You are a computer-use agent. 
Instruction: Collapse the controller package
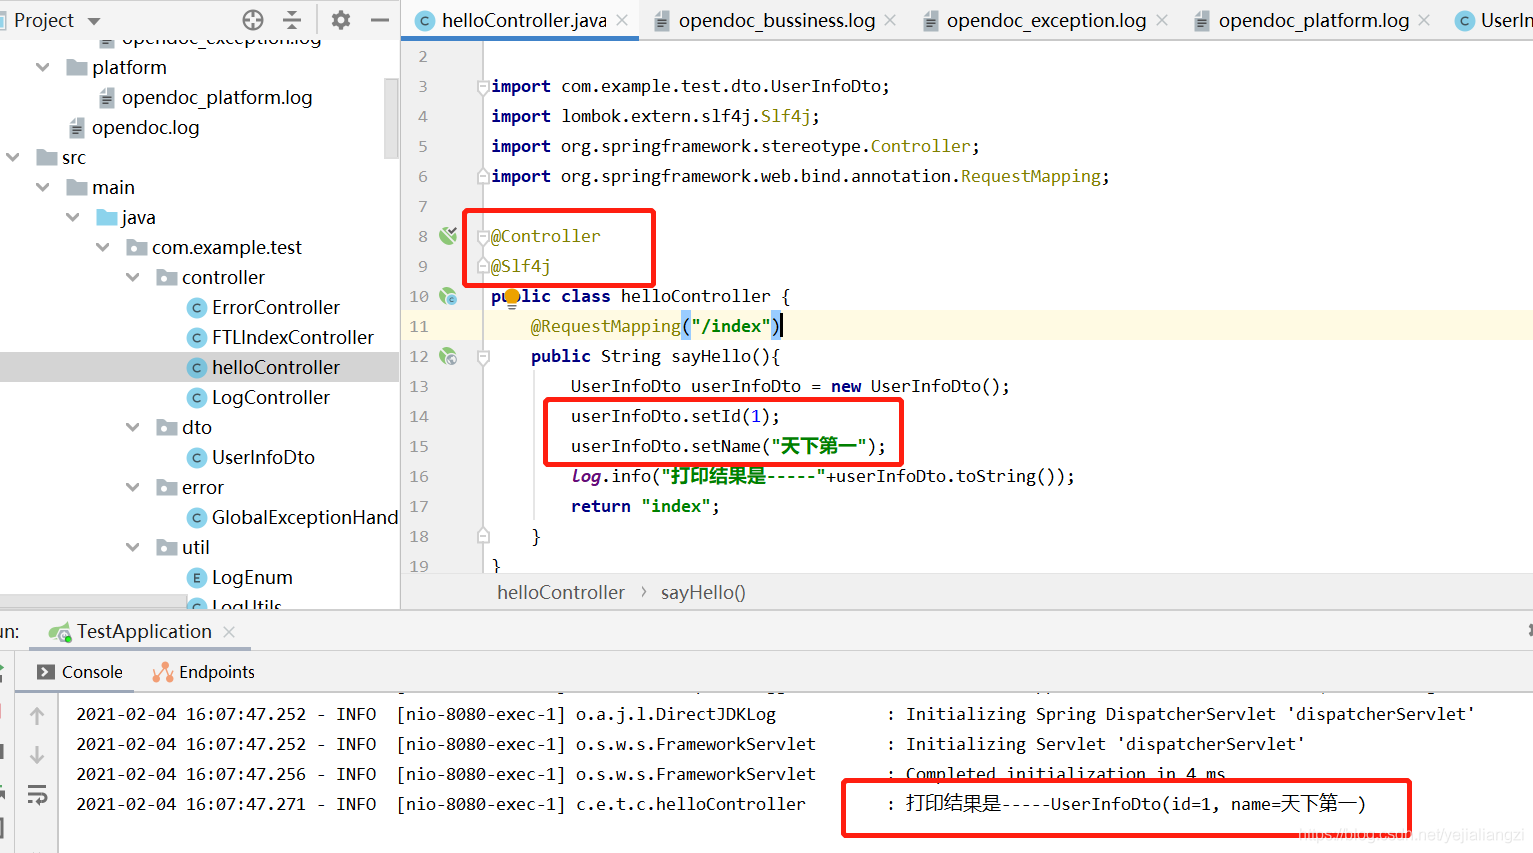(132, 277)
